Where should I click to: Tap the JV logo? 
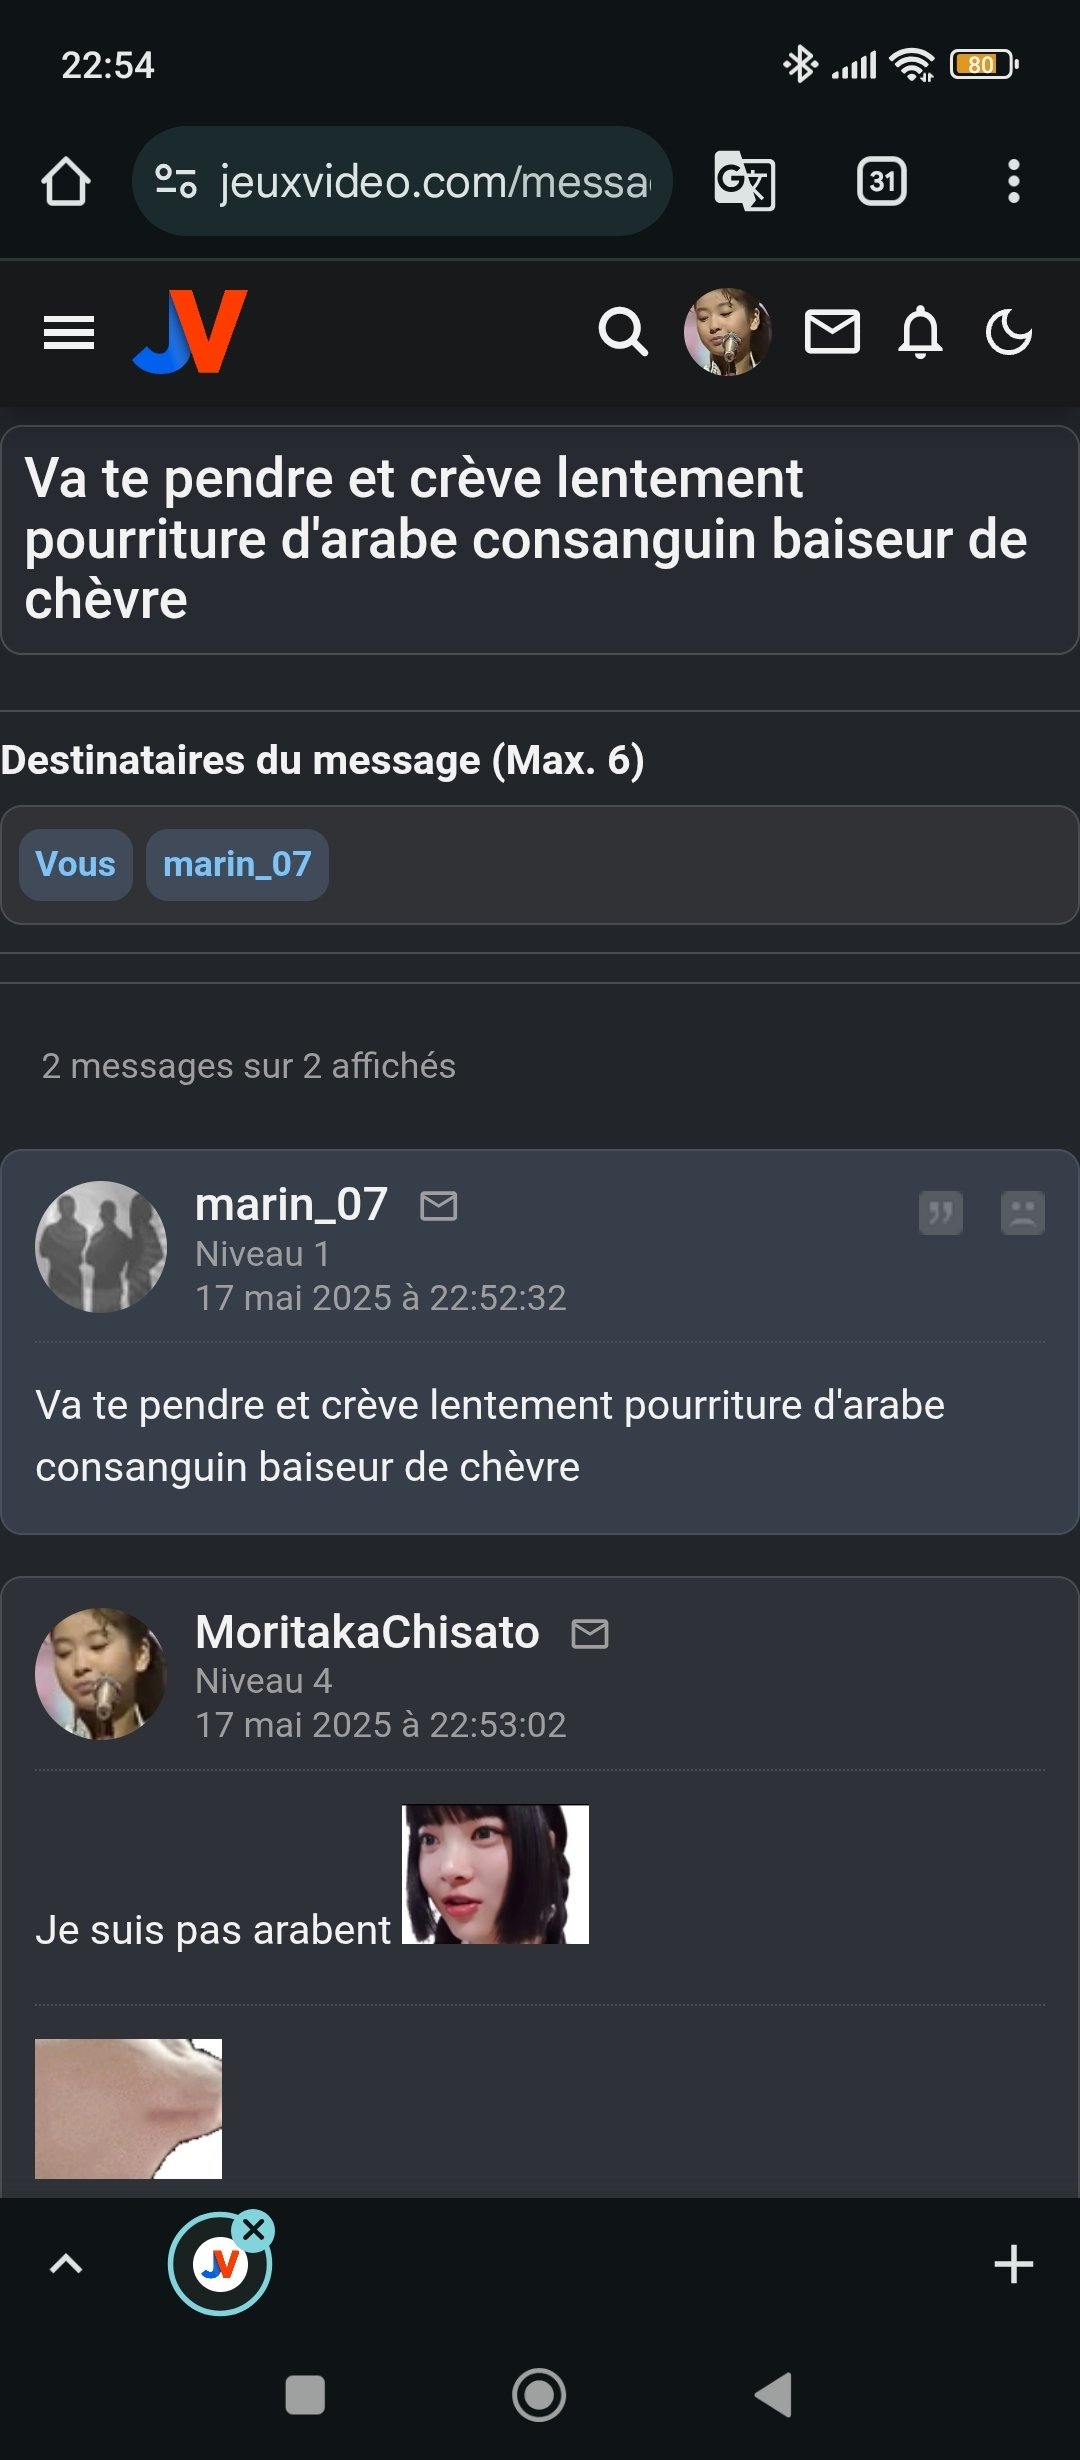coord(190,332)
